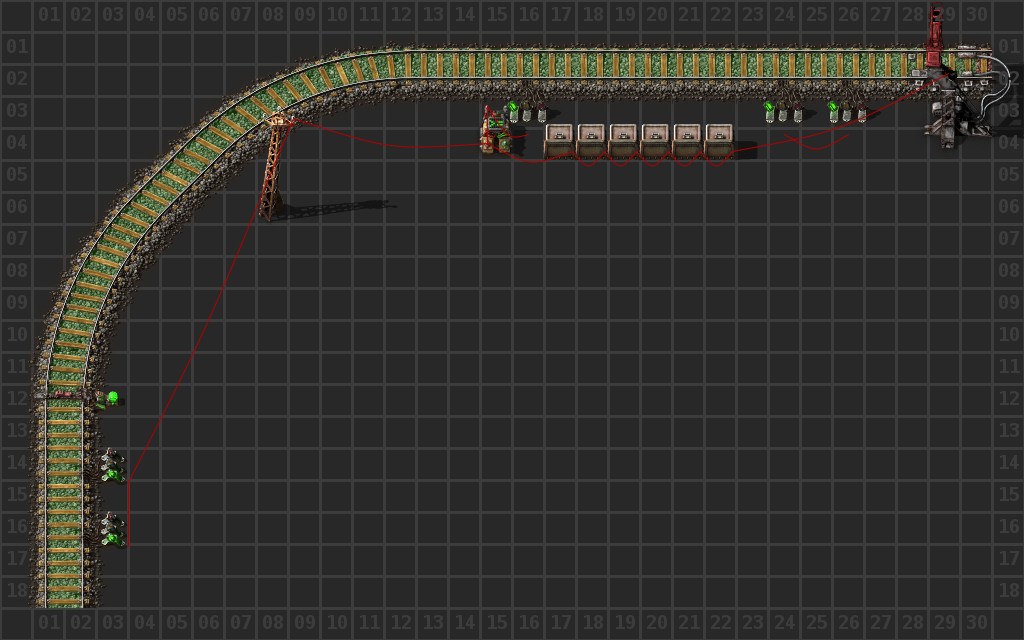Image resolution: width=1024 pixels, height=640 pixels.
Task: Click the vertical rail section at row 17
Action: pyautogui.click(x=64, y=558)
